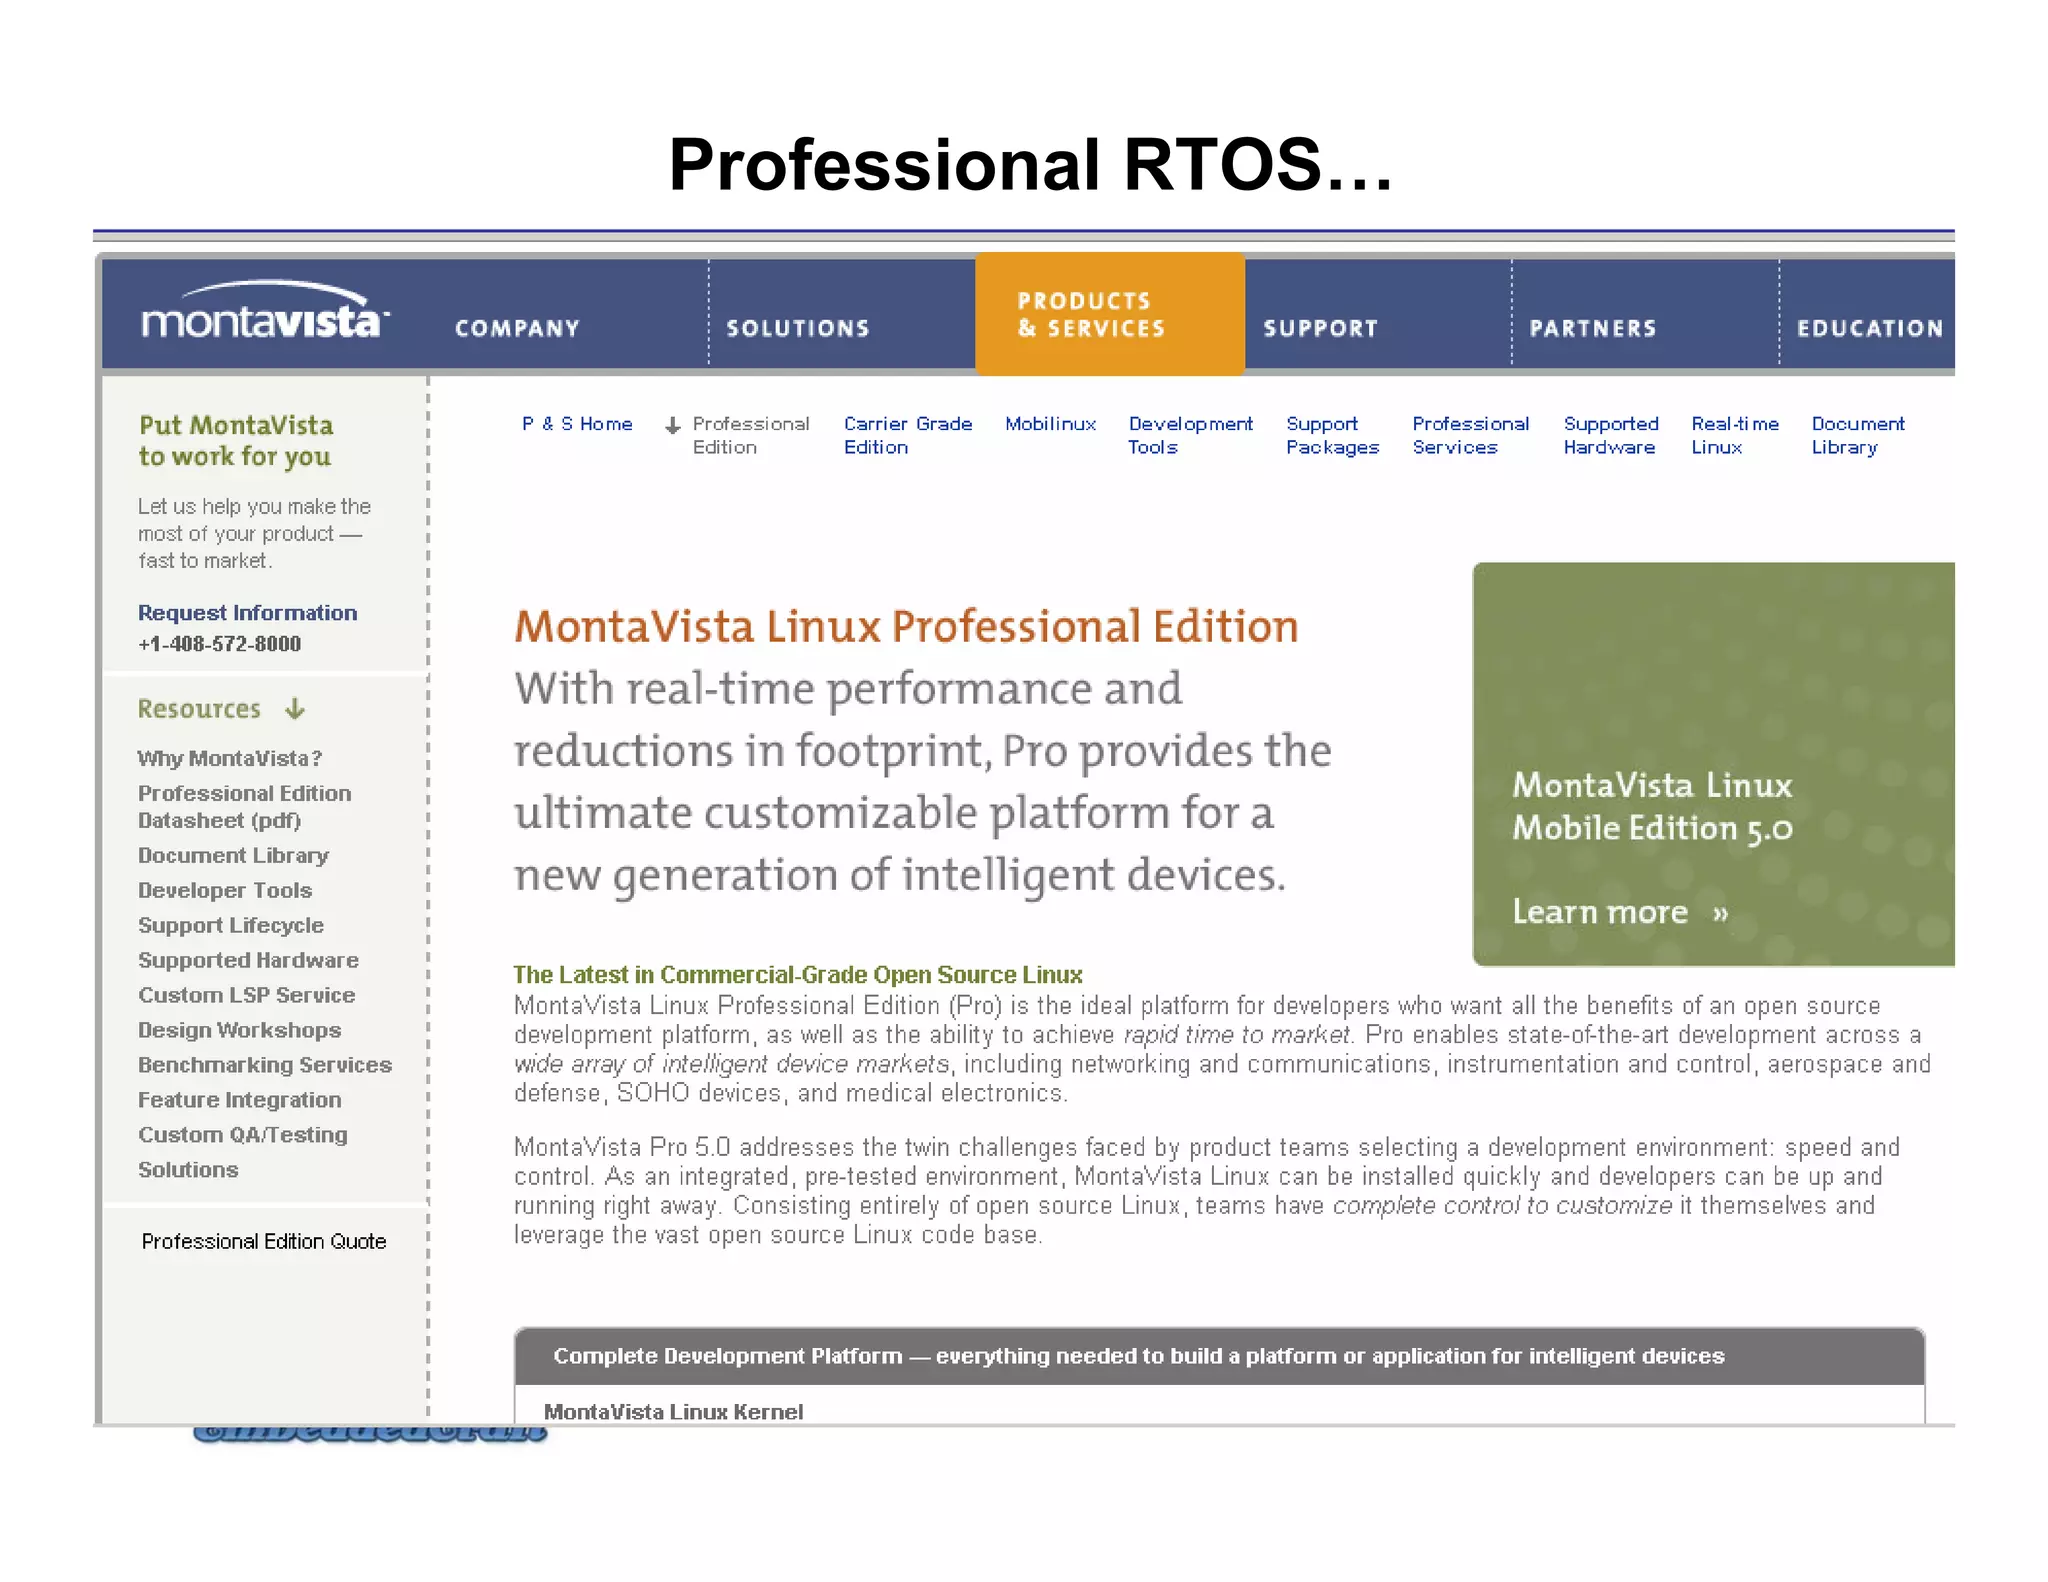
Task: Click Professional Edition Quote
Action: (264, 1242)
